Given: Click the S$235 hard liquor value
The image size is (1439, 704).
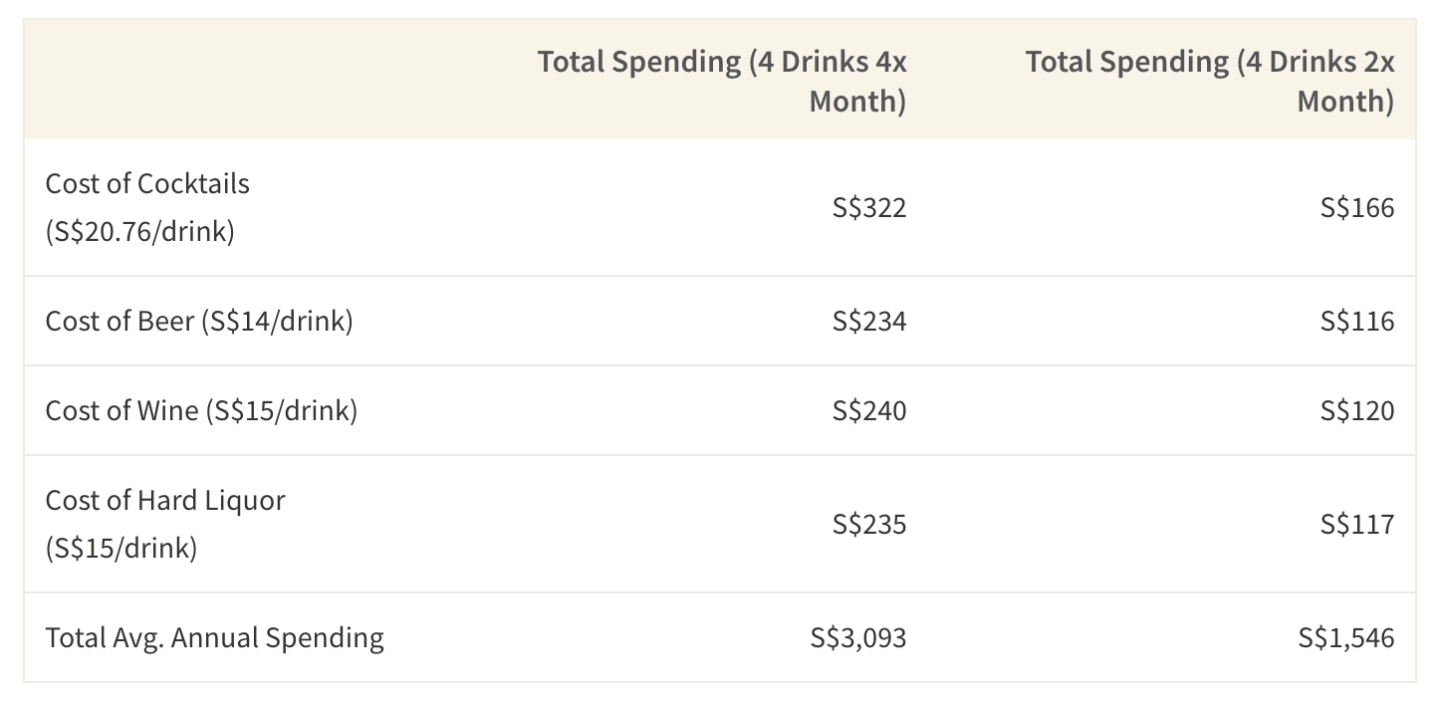Looking at the screenshot, I should coord(869,524).
